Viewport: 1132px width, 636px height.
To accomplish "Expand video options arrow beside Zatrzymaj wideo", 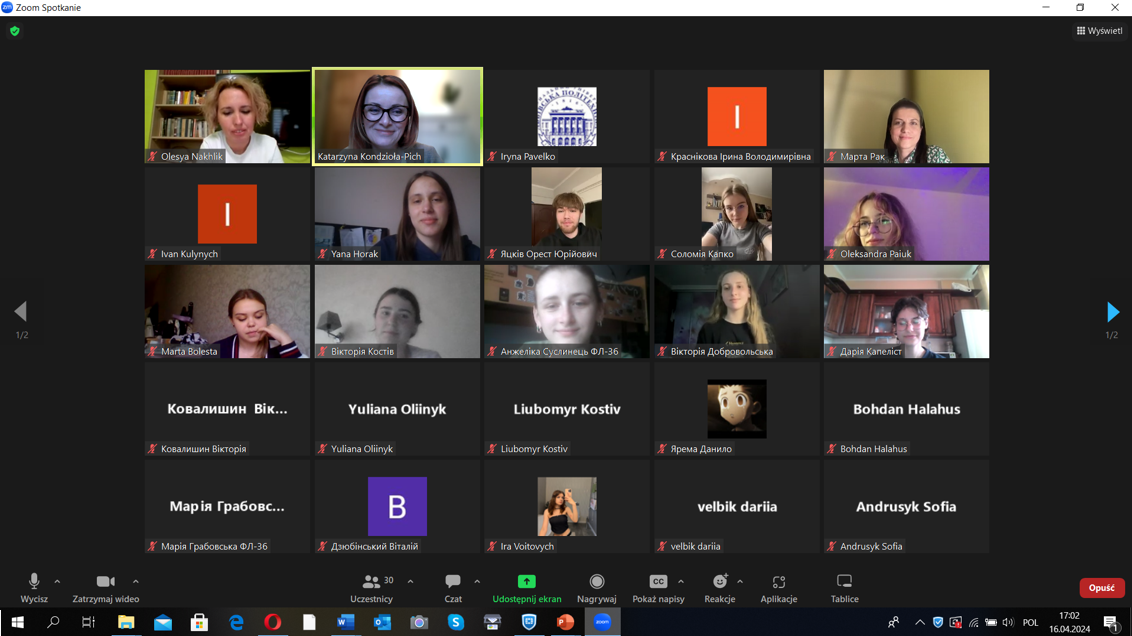I will pyautogui.click(x=136, y=581).
